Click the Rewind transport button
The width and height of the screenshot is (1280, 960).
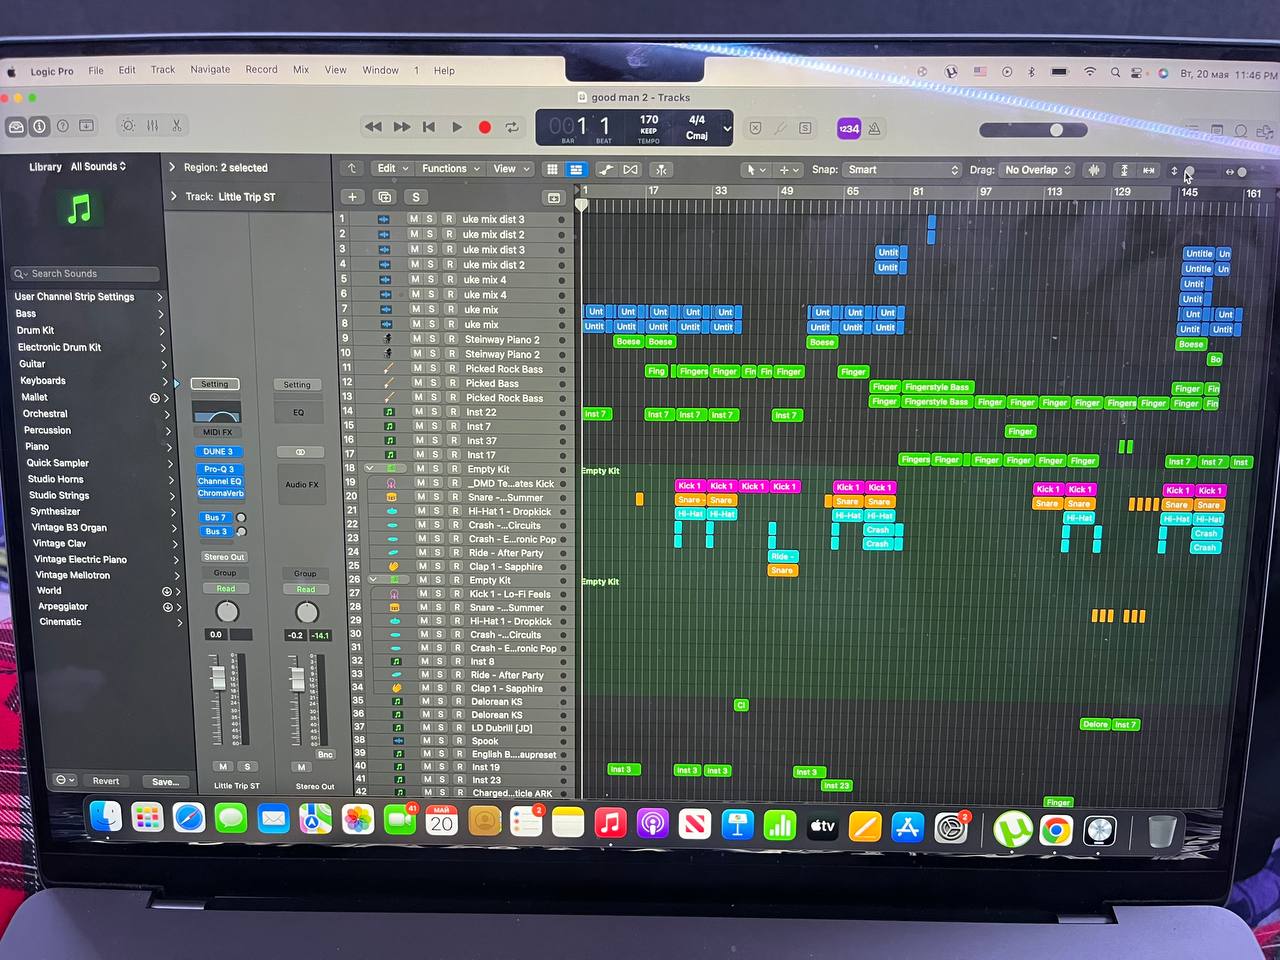click(x=374, y=127)
